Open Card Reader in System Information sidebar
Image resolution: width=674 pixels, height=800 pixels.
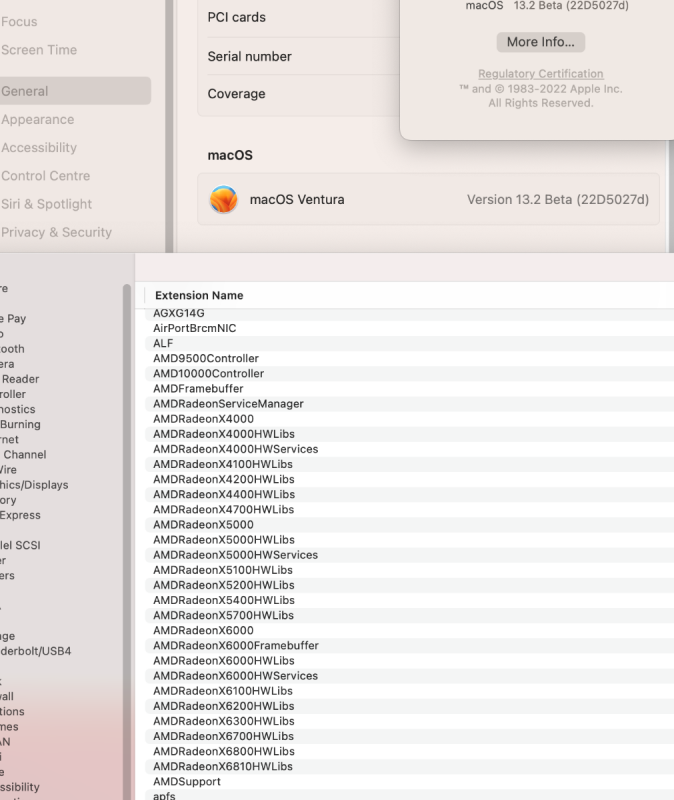pos(19,379)
